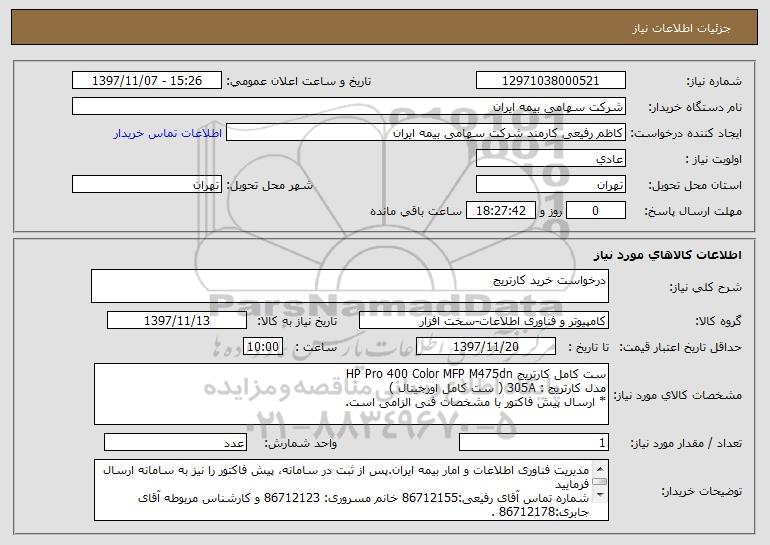Image resolution: width=770 pixels, height=545 pixels.
Task: Click the price validity date 1397/11/20
Action: (486, 346)
